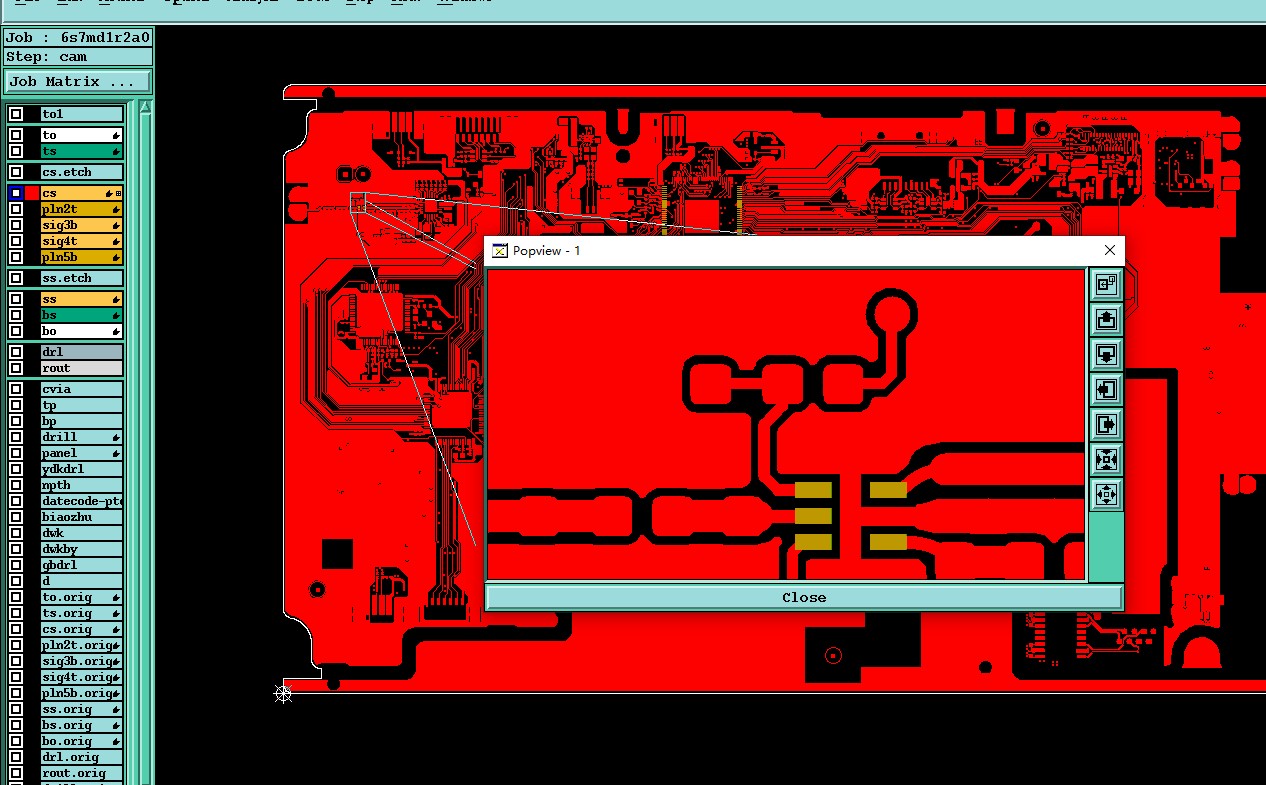Toggle the checkbox for the ts layer
Screen dimensions: 1266x785
tap(16, 151)
